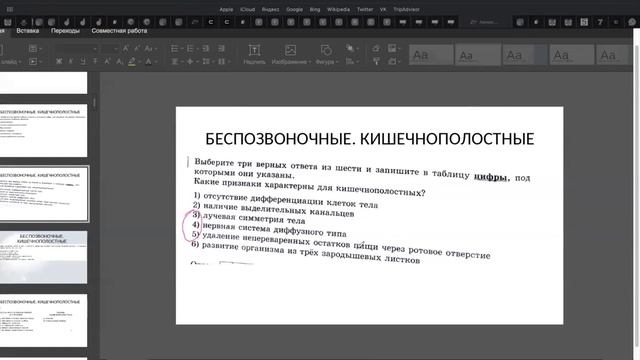Screen dimensions: 640x360
Task: Open the Совместная работа tab
Action: [x=119, y=31]
